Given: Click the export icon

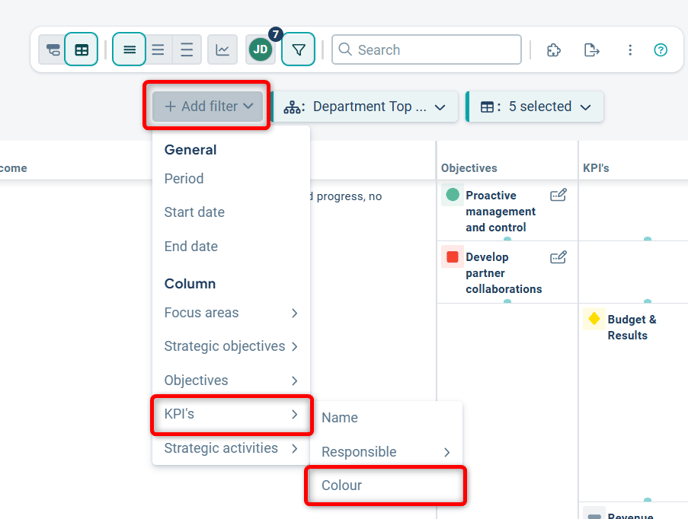Looking at the screenshot, I should click(x=591, y=50).
